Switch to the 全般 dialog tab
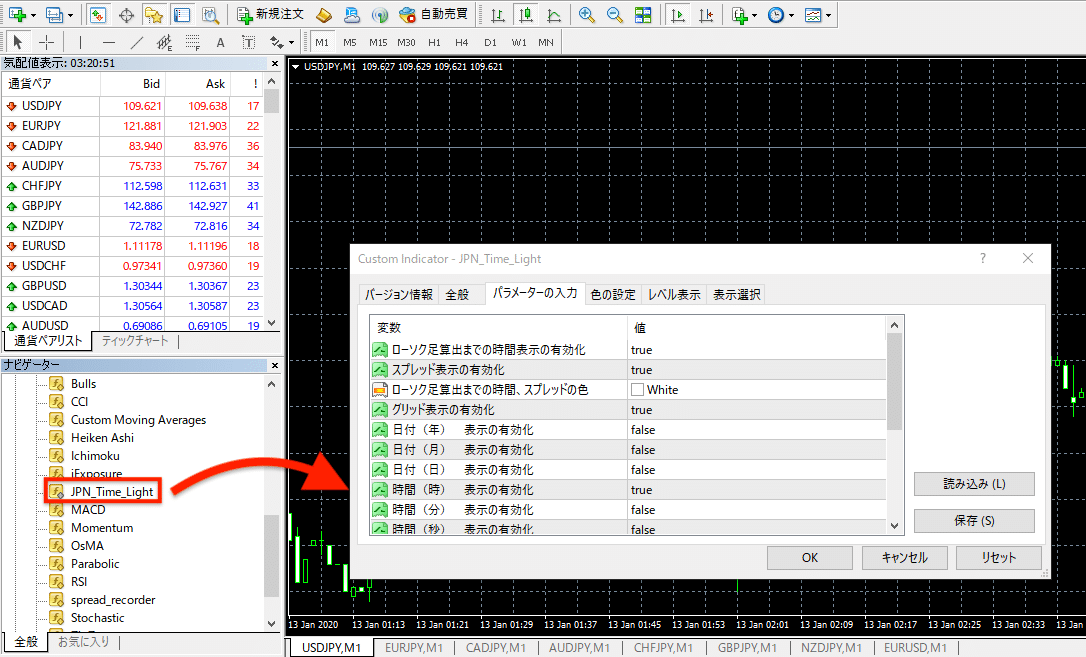 (456, 294)
